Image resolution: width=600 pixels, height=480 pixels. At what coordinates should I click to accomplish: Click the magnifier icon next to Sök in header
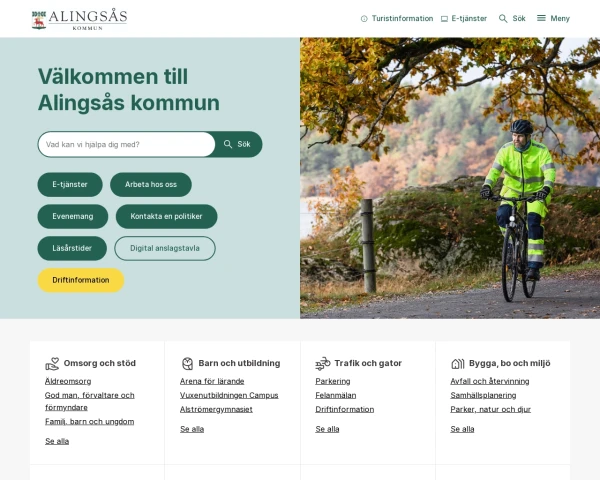point(503,18)
